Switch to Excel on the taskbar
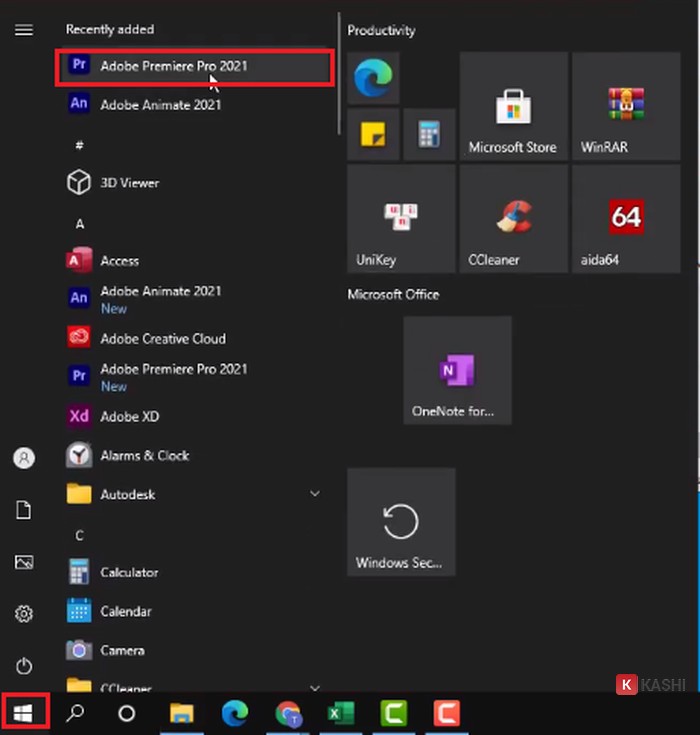Image resolution: width=700 pixels, height=735 pixels. tap(341, 713)
